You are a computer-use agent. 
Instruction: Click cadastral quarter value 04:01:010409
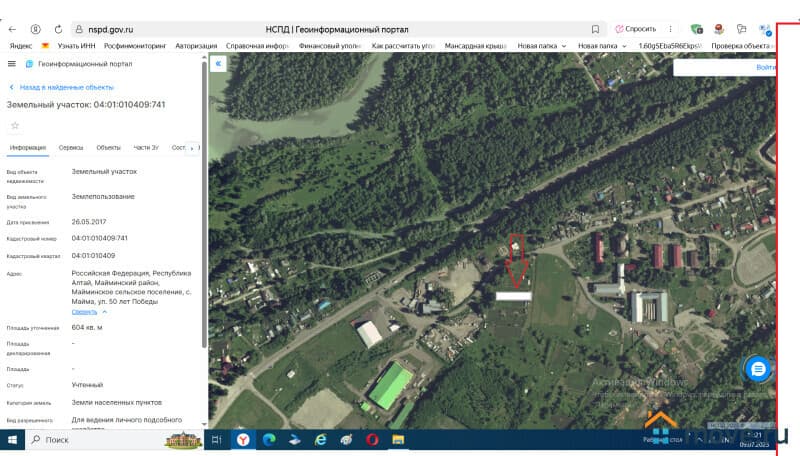(x=93, y=256)
